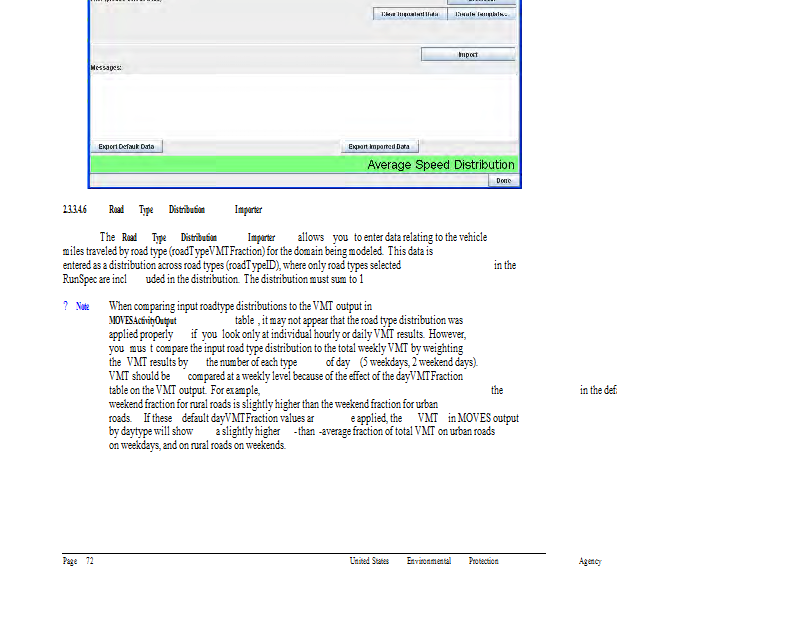Image resolution: width=800 pixels, height=618 pixels.
Task: Click the Messages label
Action: coord(106,67)
